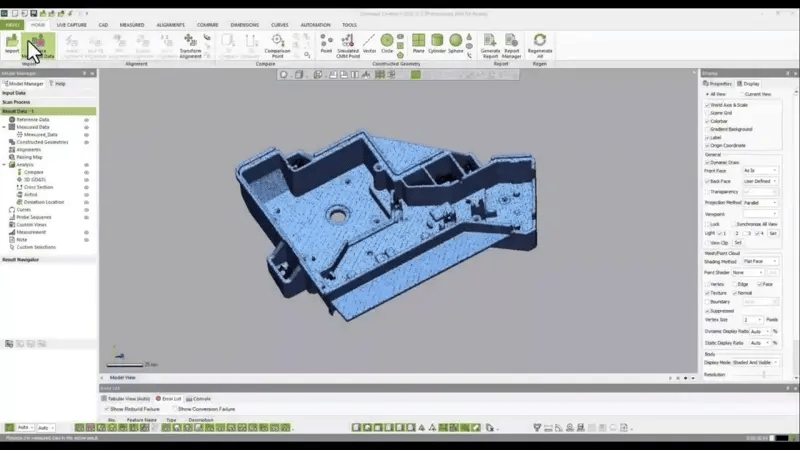Open the Projection Method dropdown
This screenshot has height=450, width=800.
click(760, 203)
